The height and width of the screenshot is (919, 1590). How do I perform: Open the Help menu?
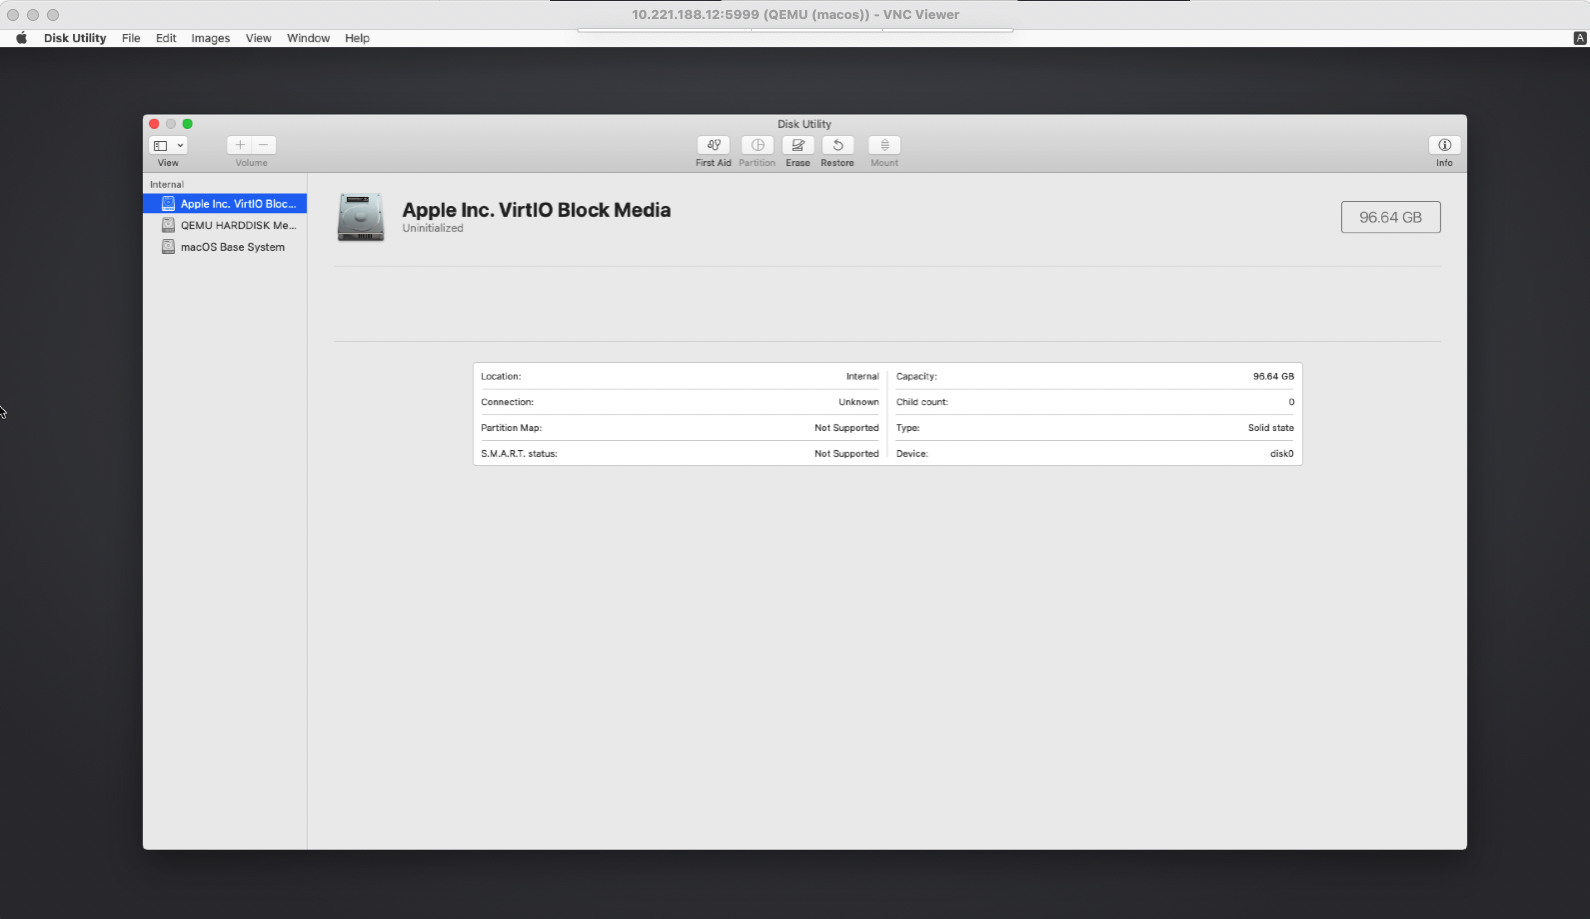point(357,38)
